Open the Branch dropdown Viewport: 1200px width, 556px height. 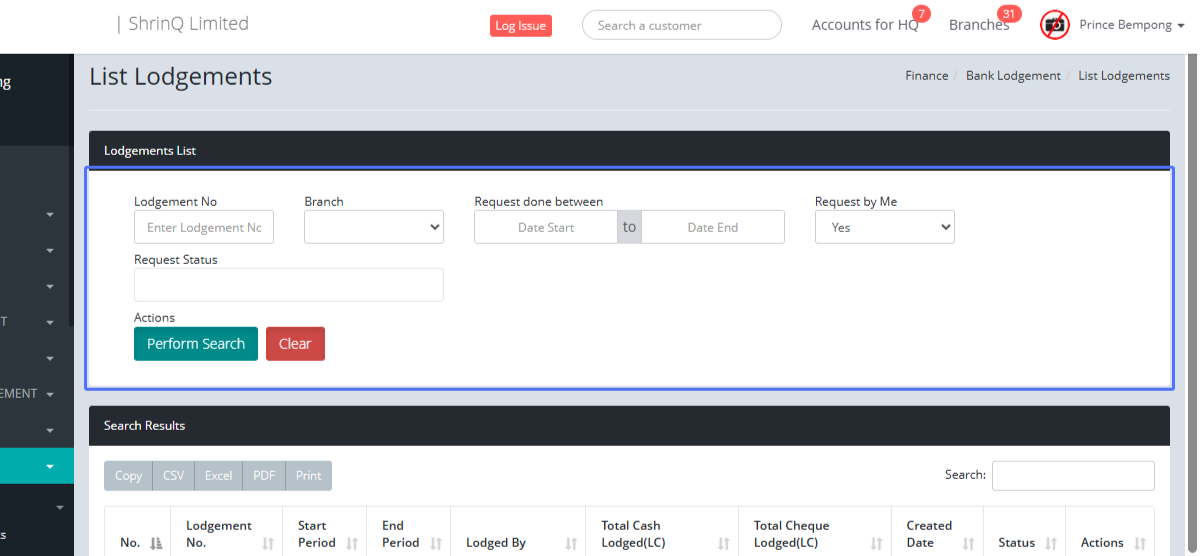[x=374, y=227]
